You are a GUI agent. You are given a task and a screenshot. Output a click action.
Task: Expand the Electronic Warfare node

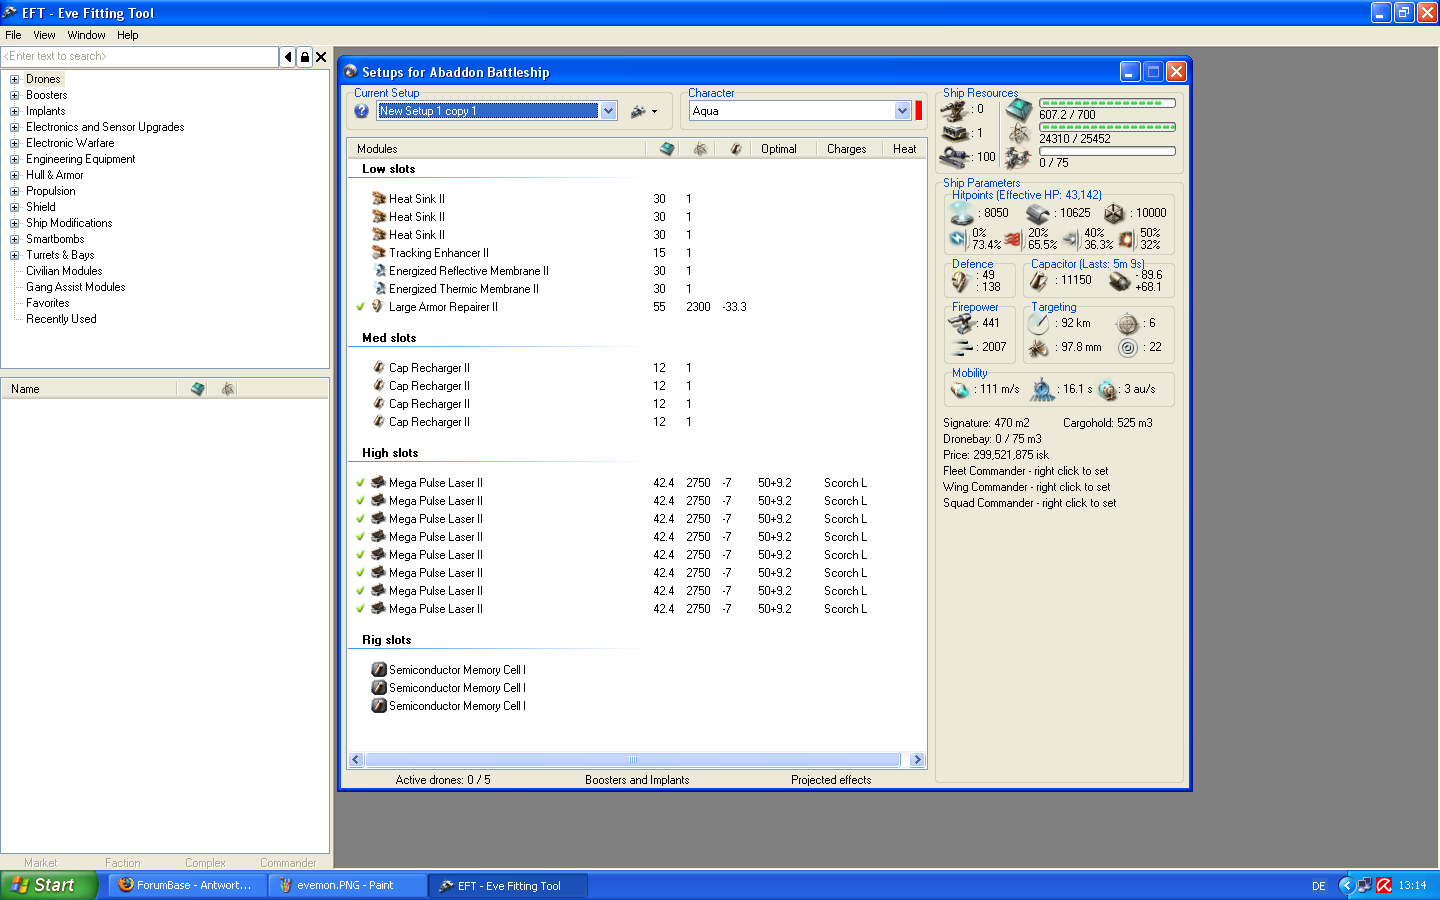[14, 143]
